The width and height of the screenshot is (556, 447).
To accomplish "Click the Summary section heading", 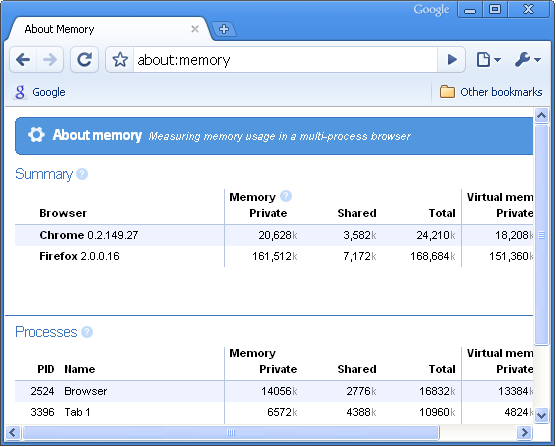I will tap(44, 174).
